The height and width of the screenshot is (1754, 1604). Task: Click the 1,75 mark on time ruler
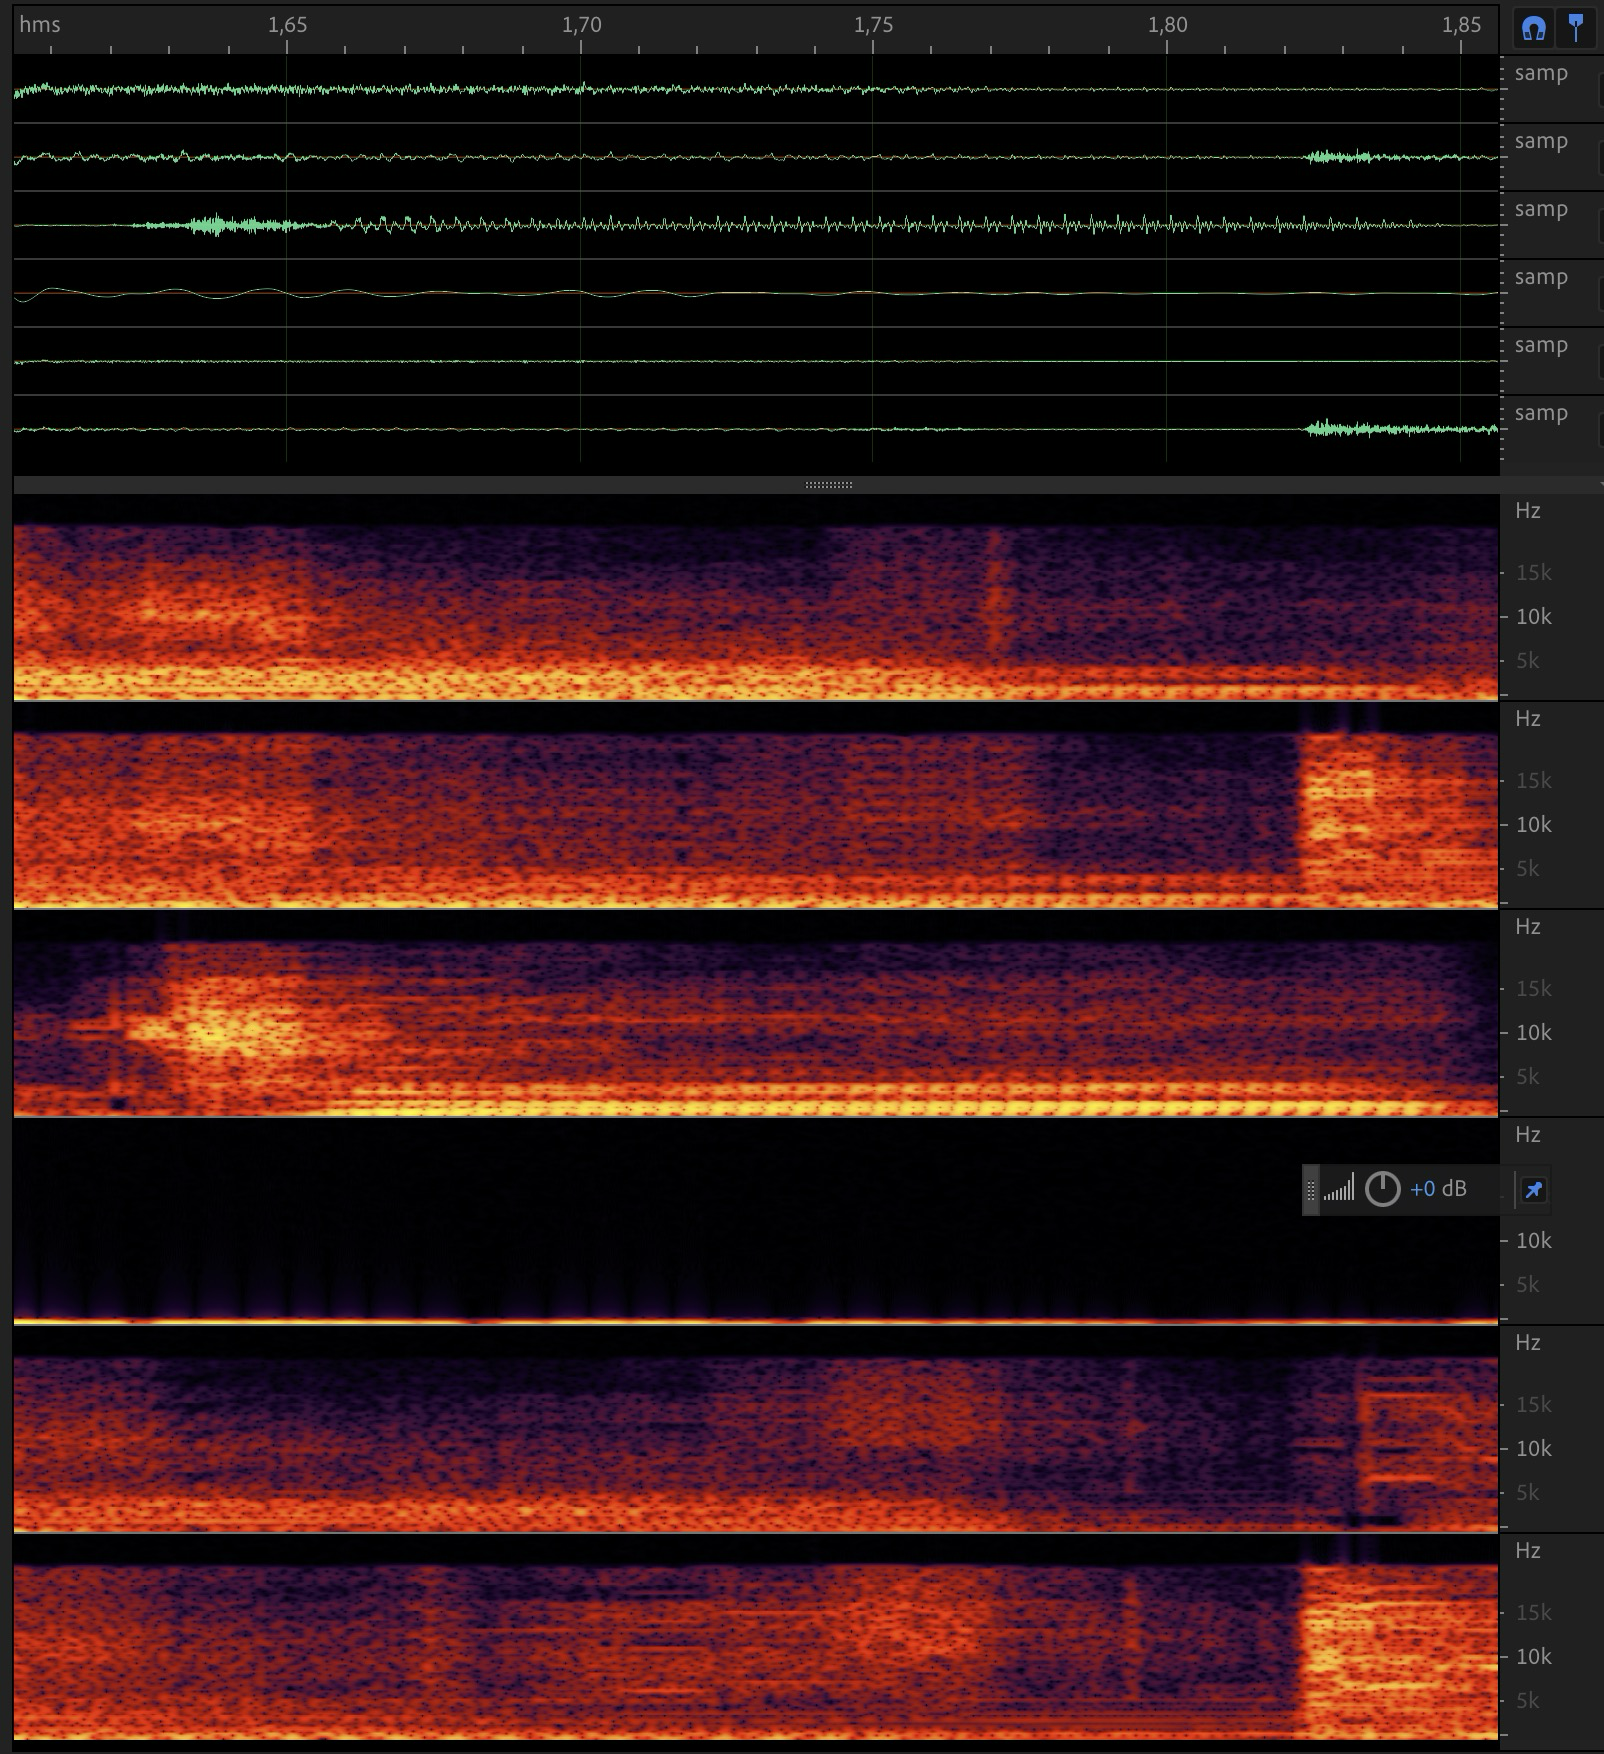pyautogui.click(x=873, y=26)
